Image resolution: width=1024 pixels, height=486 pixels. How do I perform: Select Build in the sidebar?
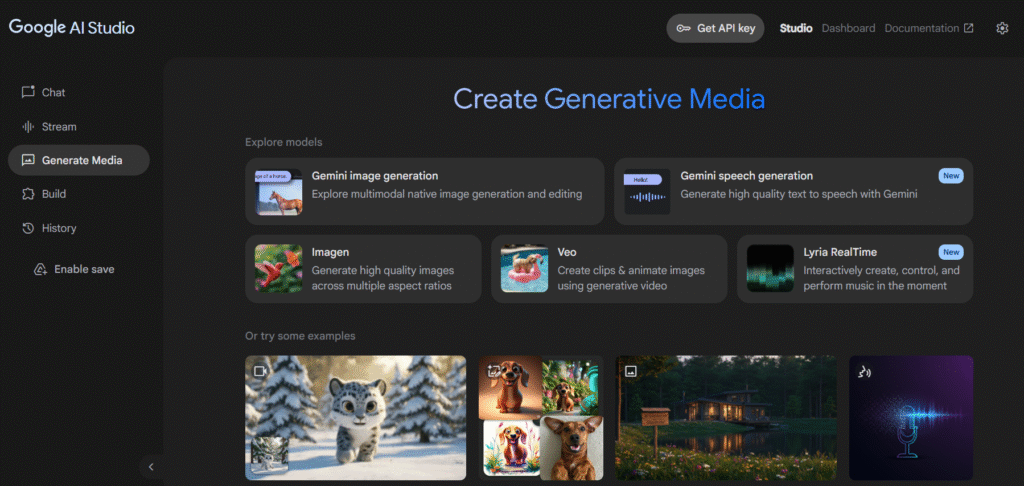pyautogui.click(x=79, y=194)
